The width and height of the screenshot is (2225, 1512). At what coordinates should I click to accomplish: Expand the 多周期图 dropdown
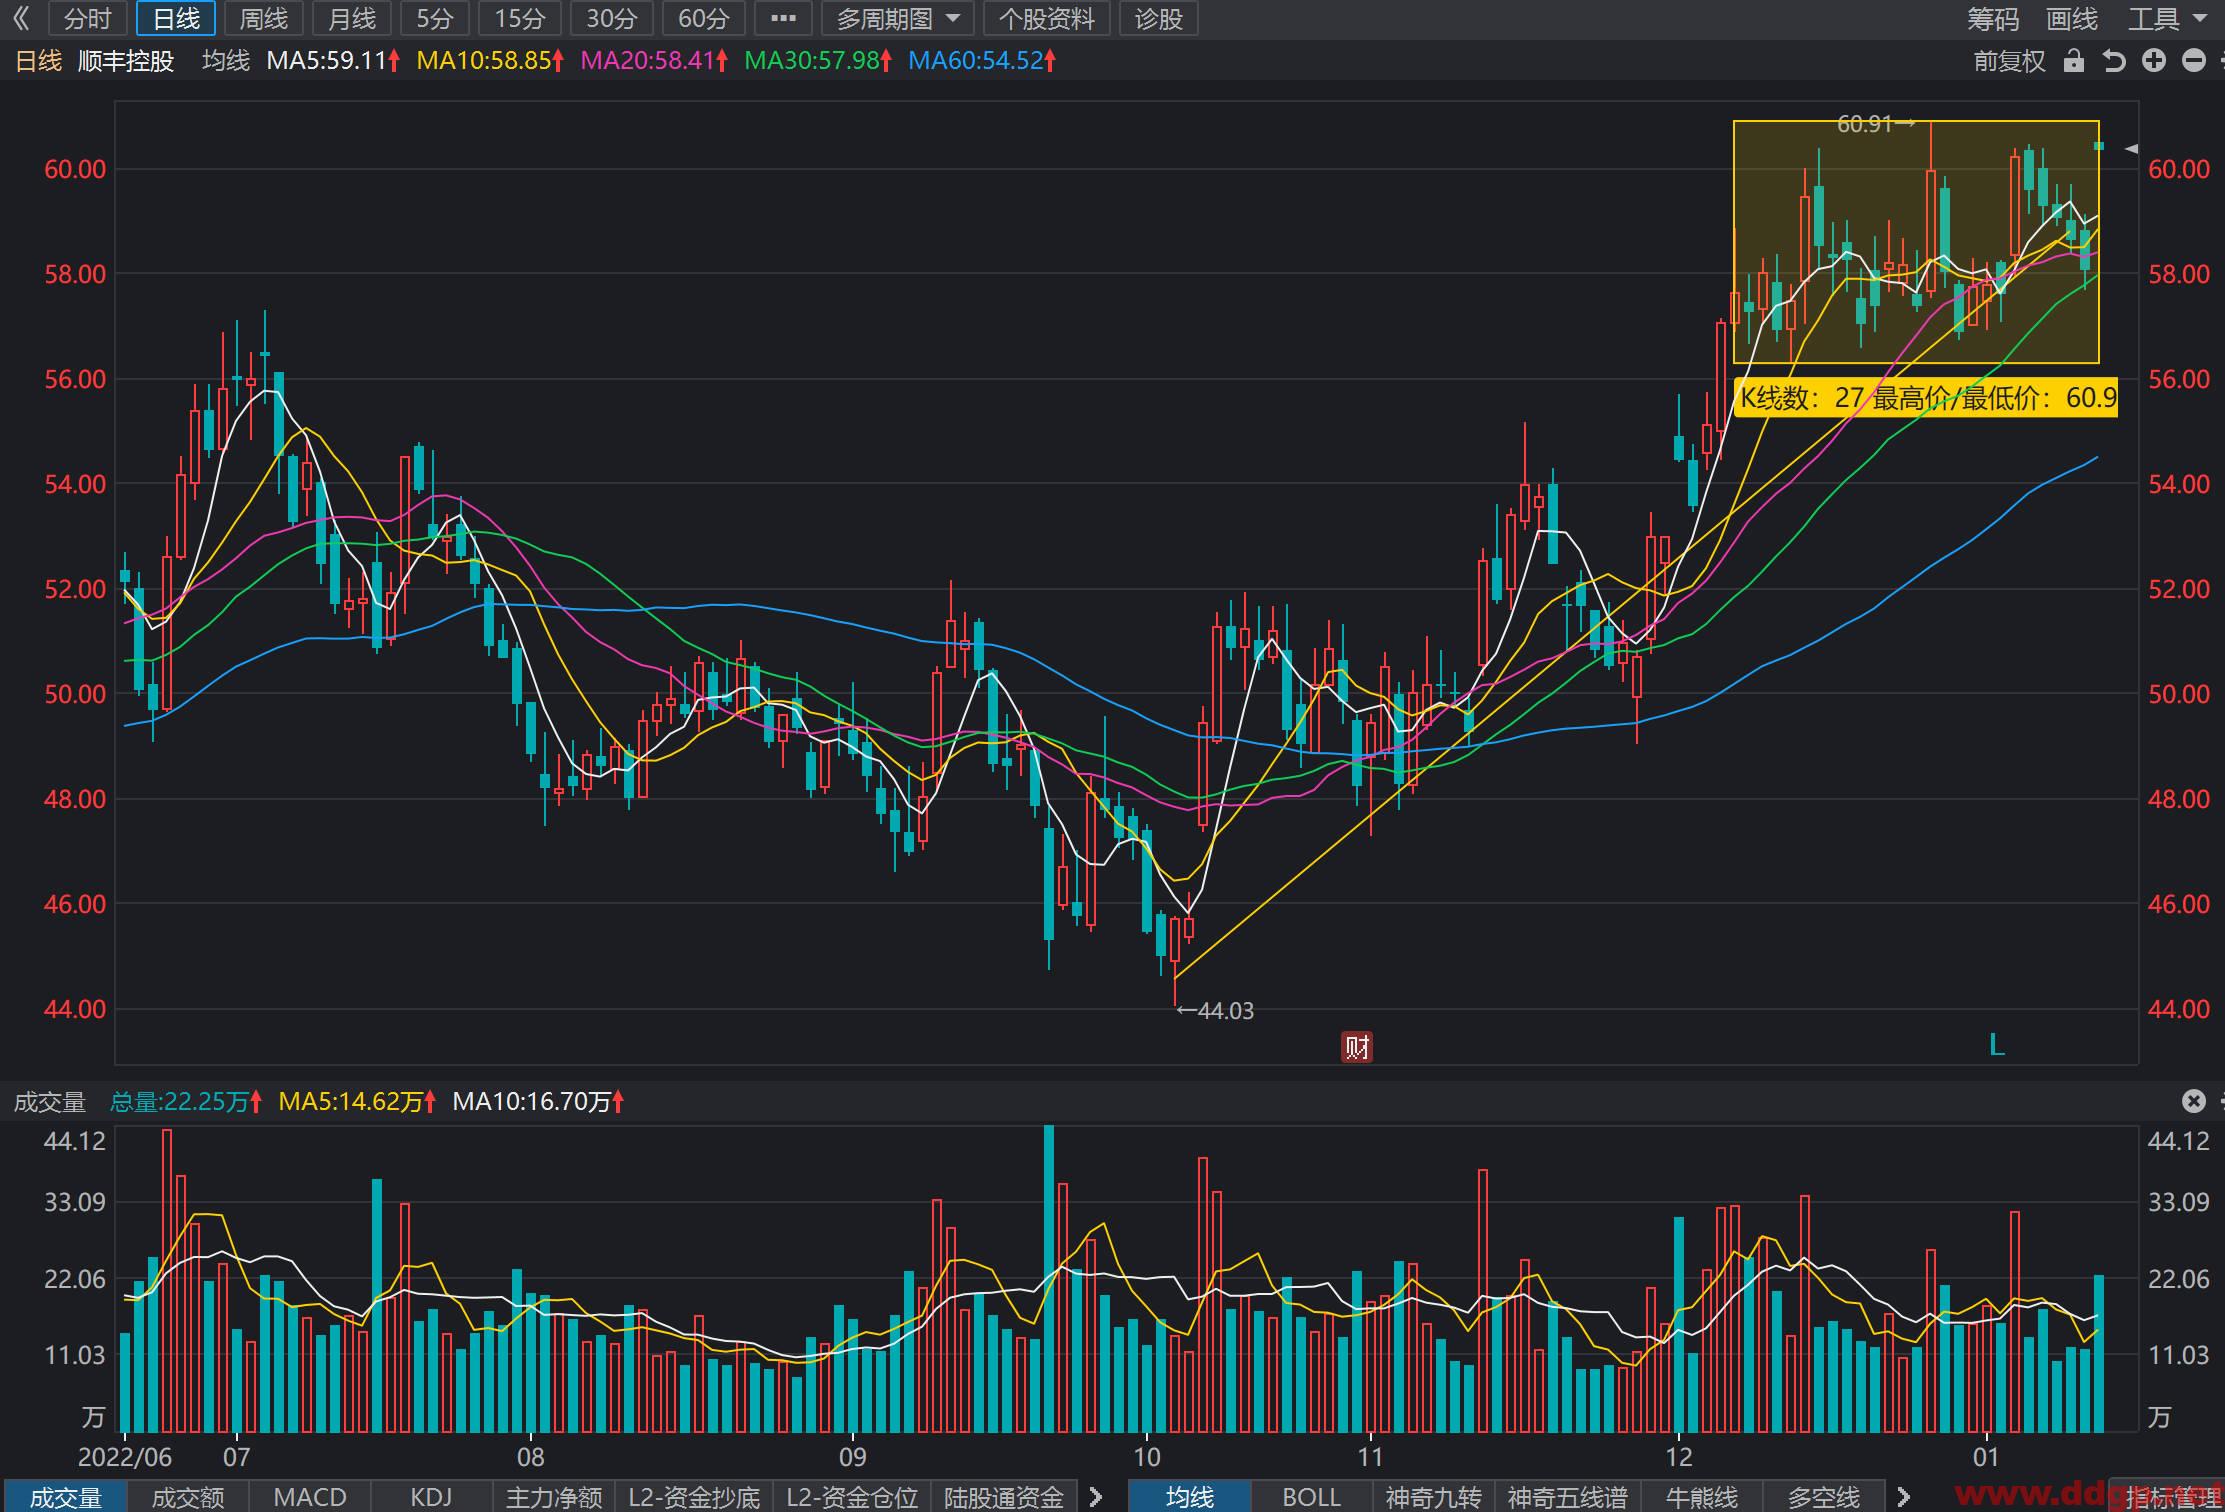point(897,18)
